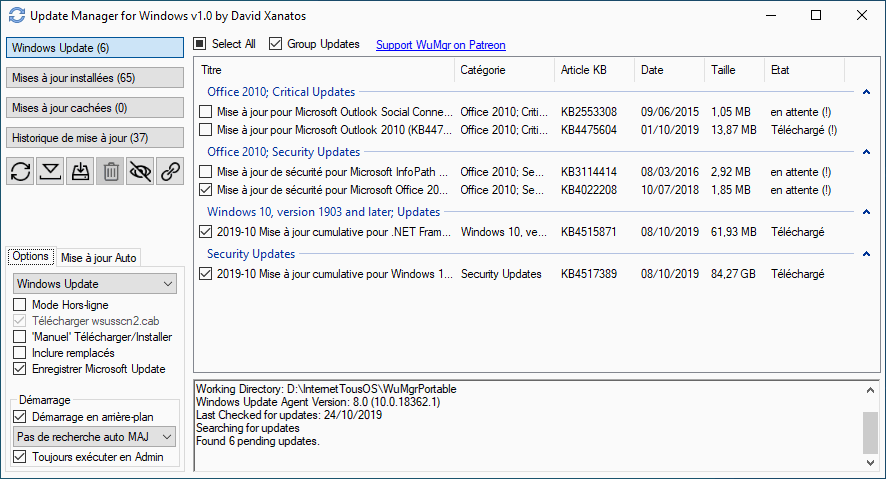
Task: Open the Pas de recherche auto MAJ dropdown
Action: 94,437
